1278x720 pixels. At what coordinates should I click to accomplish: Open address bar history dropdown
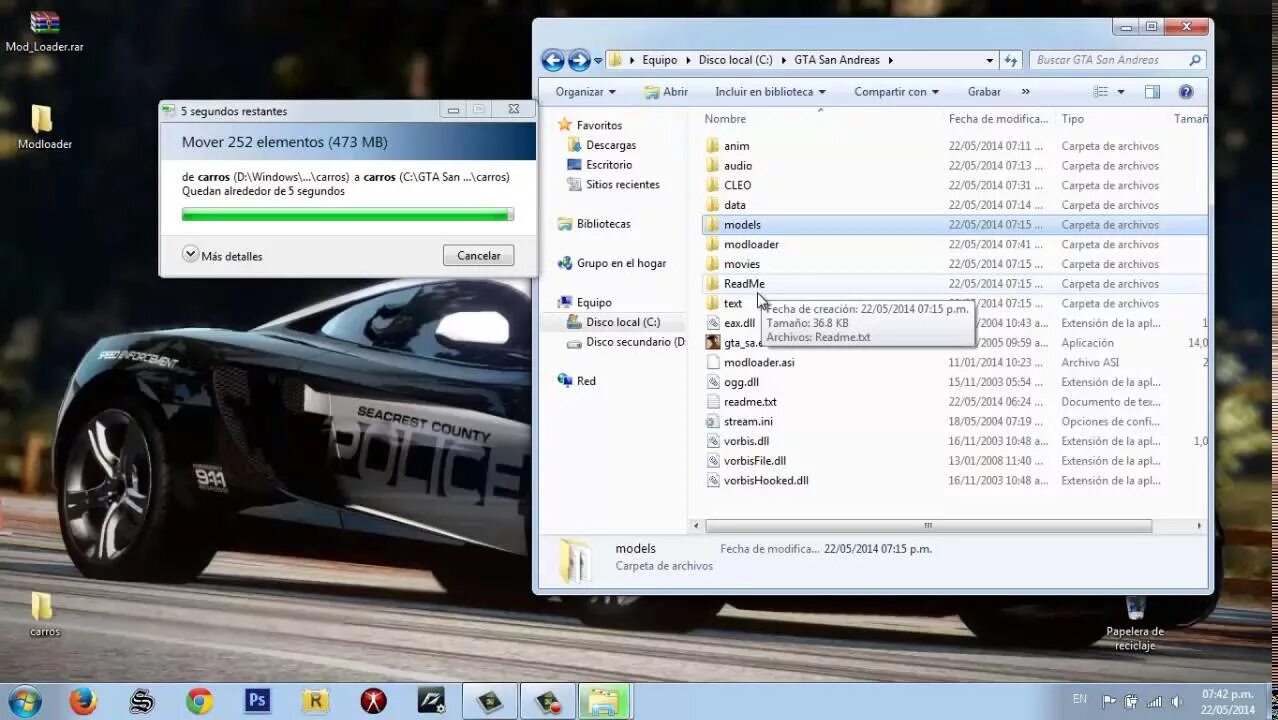pos(990,60)
